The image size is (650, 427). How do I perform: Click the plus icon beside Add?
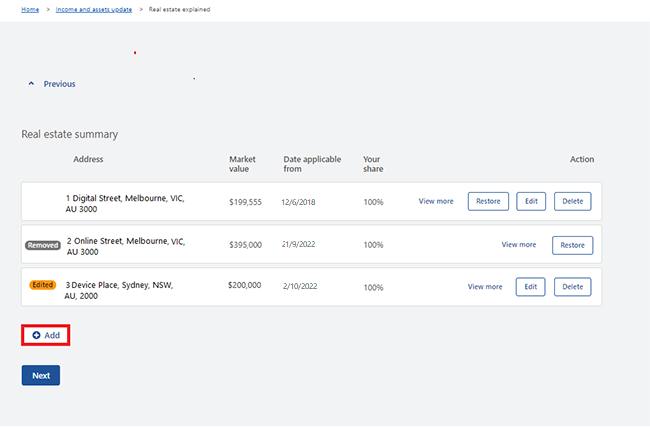point(36,335)
